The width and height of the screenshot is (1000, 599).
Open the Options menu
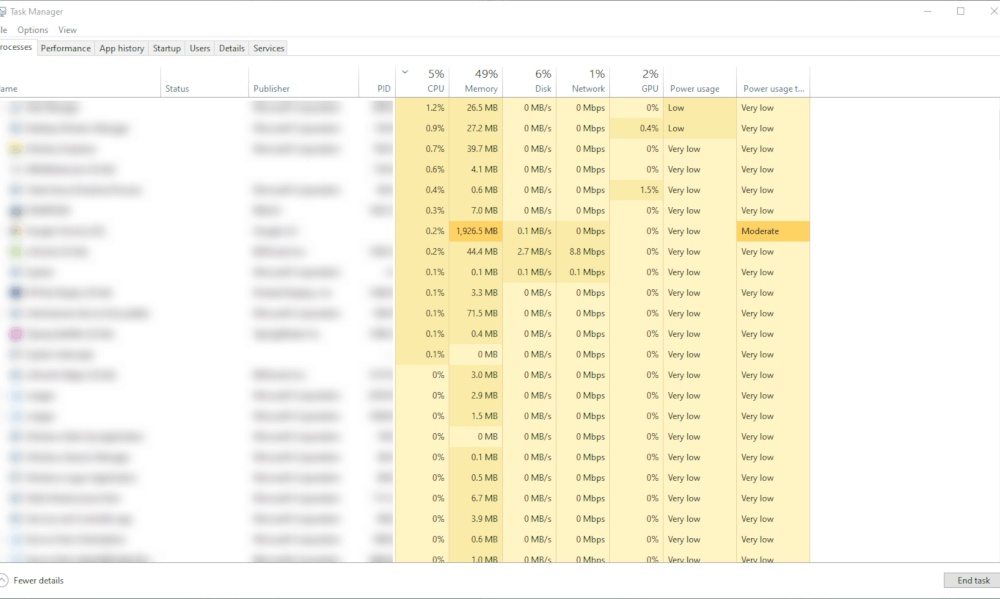[x=32, y=30]
